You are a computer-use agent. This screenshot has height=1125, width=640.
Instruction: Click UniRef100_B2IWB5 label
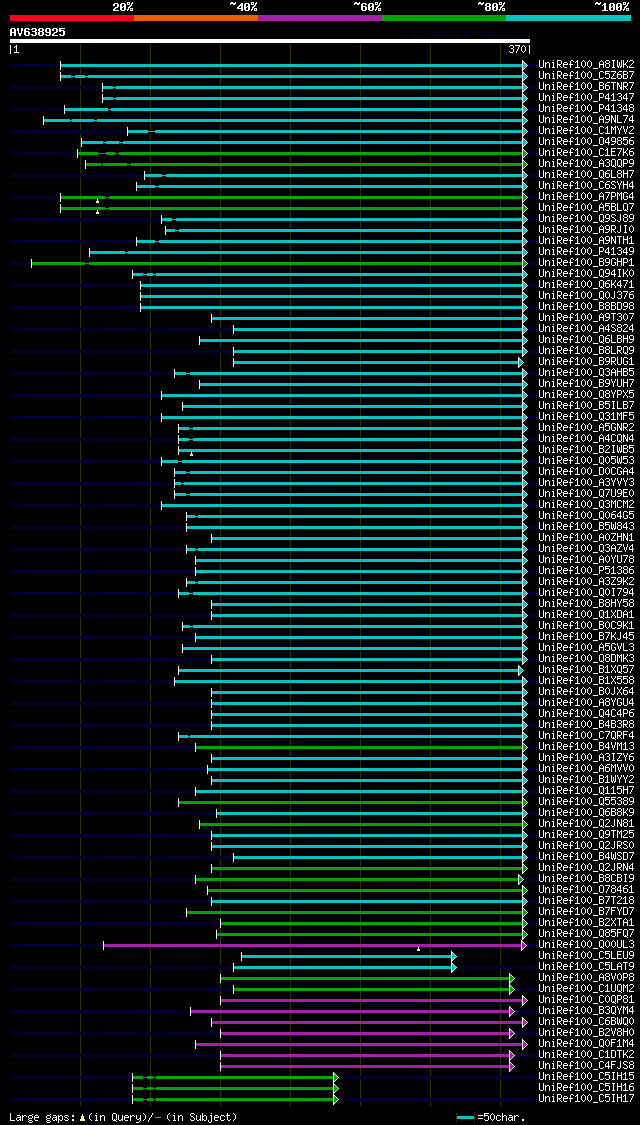click(586, 451)
